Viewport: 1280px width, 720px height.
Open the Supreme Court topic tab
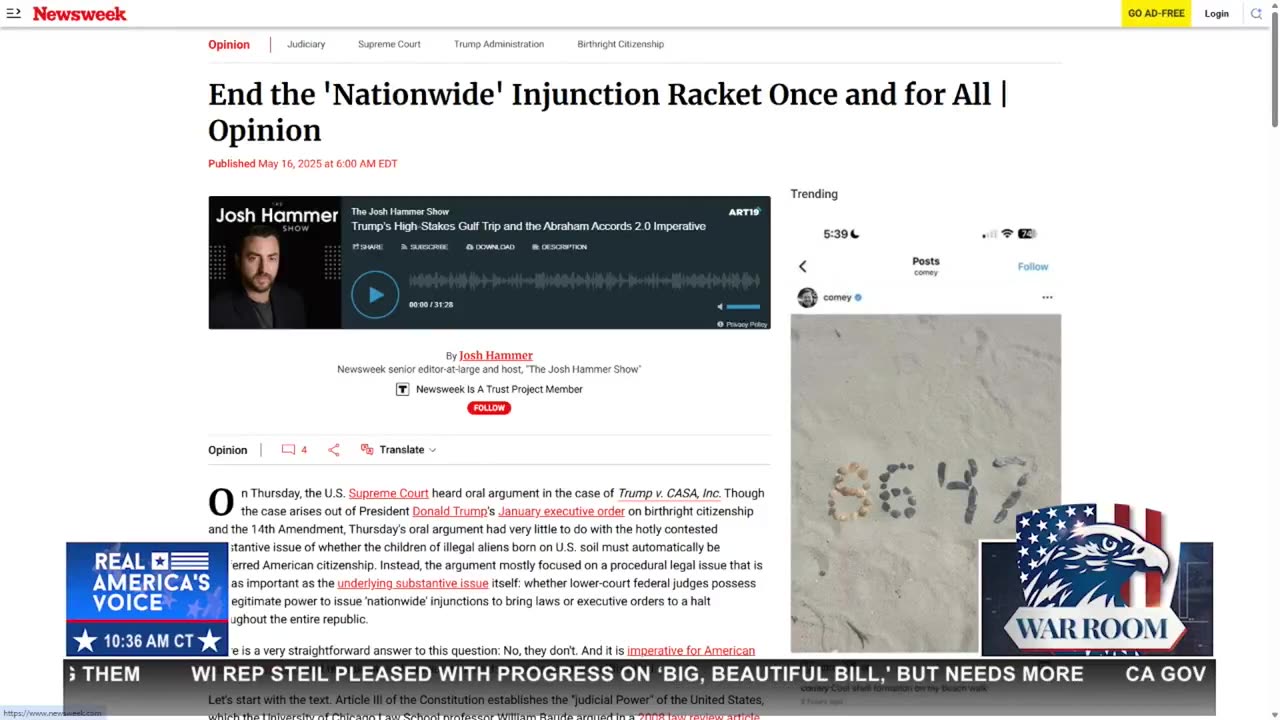click(x=389, y=44)
